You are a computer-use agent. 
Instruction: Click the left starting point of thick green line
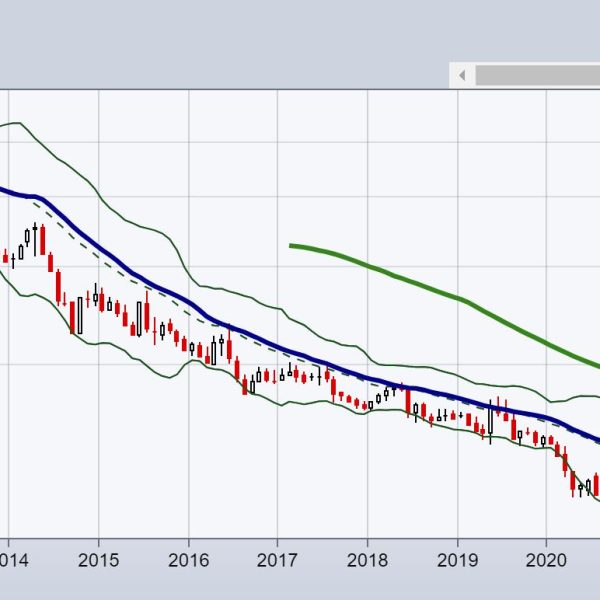coord(291,245)
